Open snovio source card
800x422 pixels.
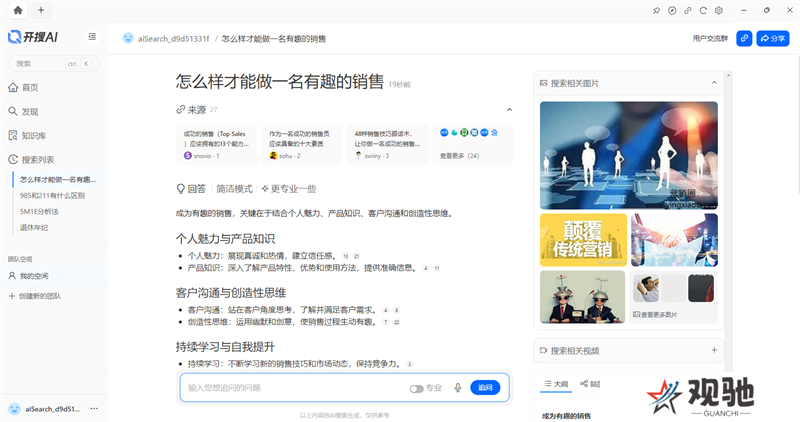(216, 144)
